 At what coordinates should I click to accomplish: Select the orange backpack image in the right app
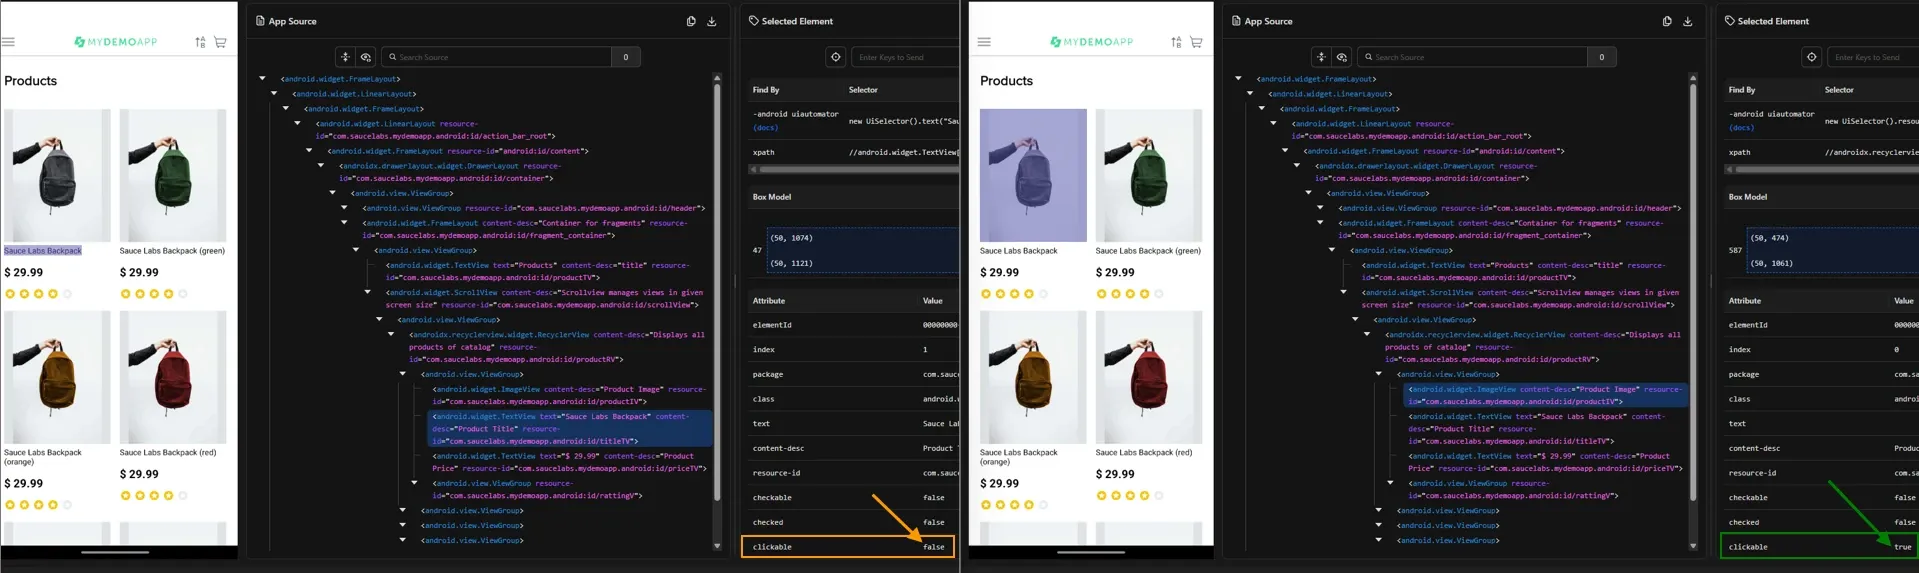(x=1033, y=377)
